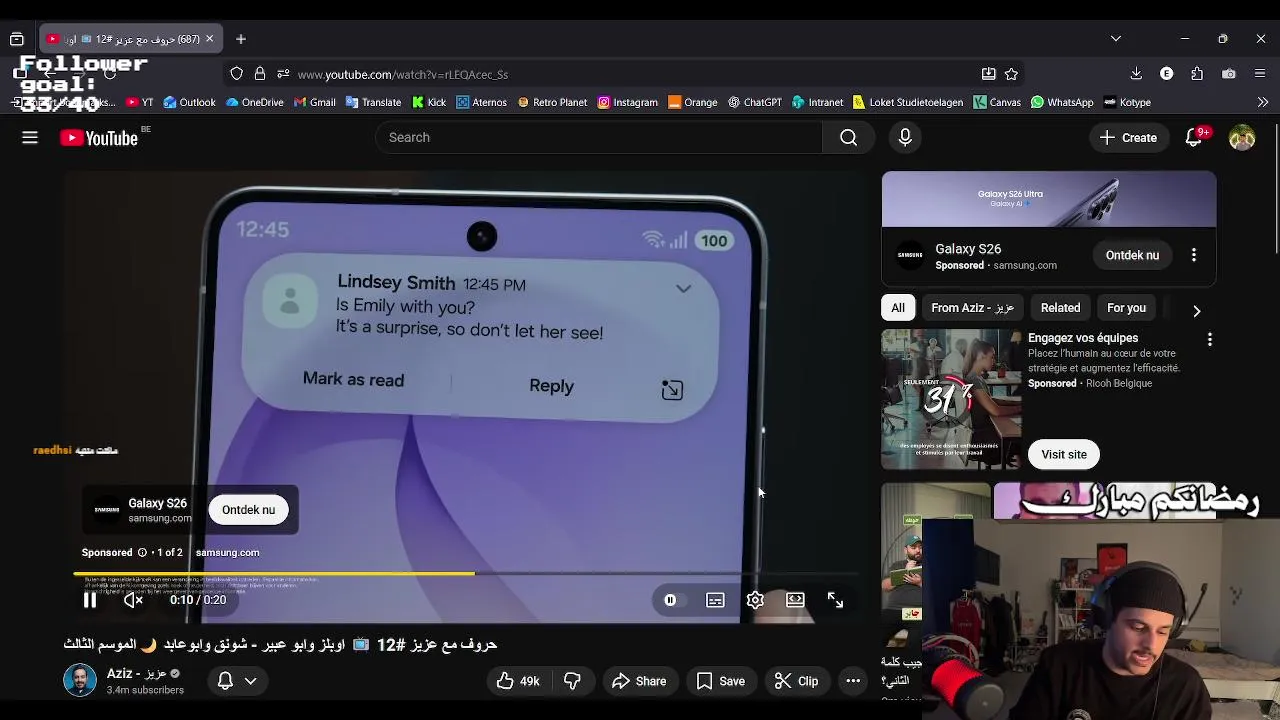1280x720 pixels.
Task: Select the Related filter chip
Action: pos(1060,308)
